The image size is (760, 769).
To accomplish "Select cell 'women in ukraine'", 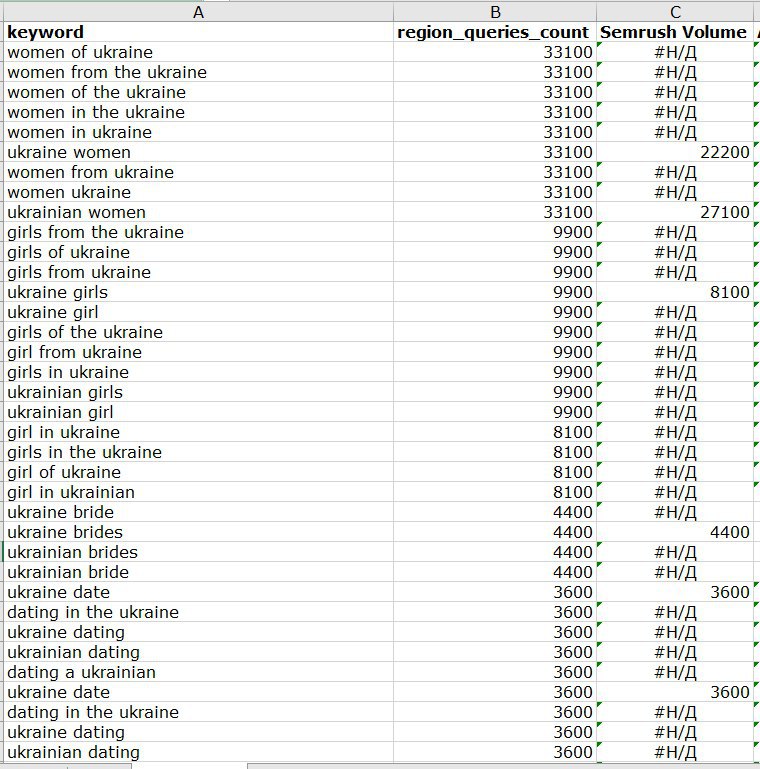I will (x=198, y=132).
